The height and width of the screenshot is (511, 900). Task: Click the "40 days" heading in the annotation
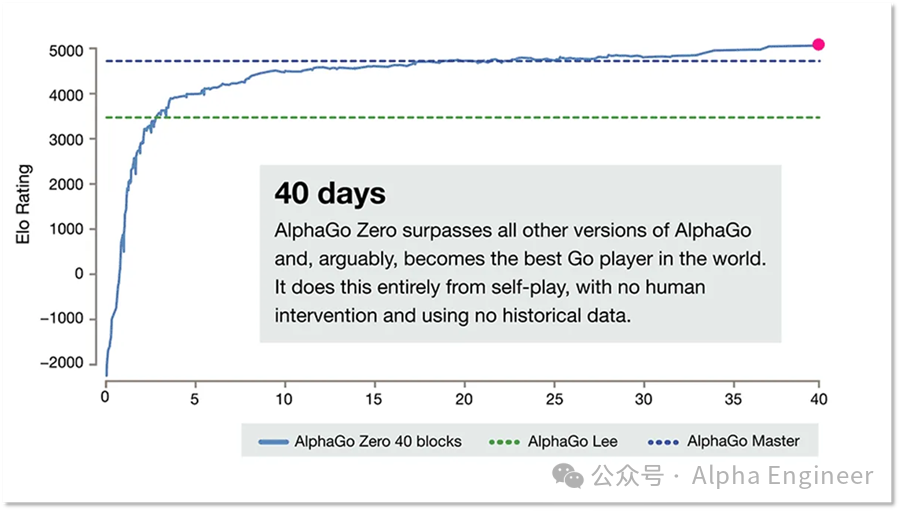(x=330, y=193)
